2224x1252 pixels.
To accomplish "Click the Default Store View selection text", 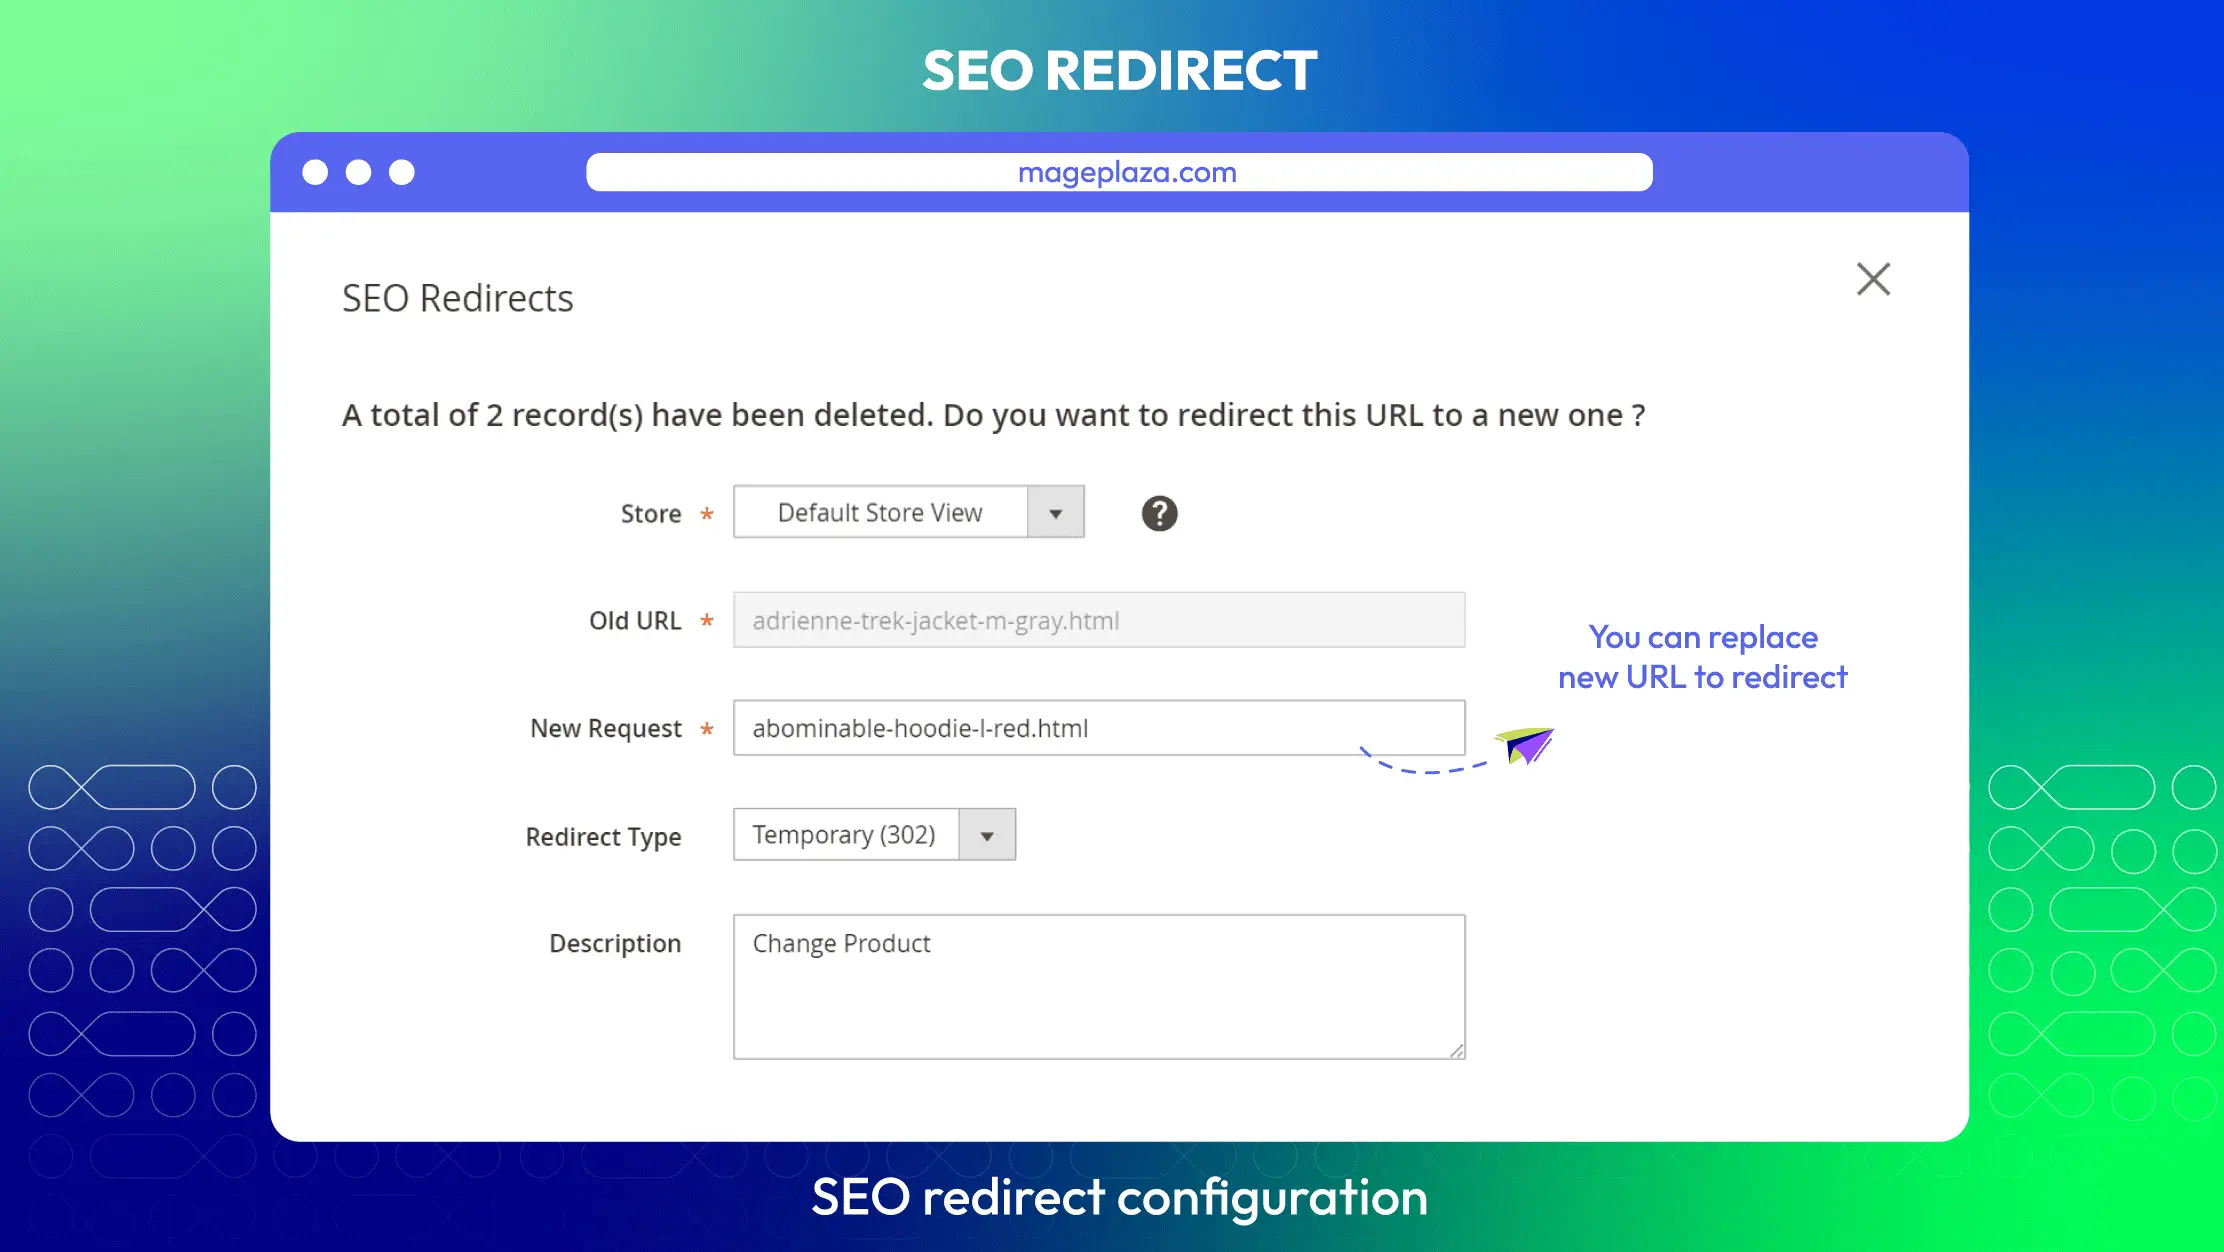I will [x=880, y=513].
